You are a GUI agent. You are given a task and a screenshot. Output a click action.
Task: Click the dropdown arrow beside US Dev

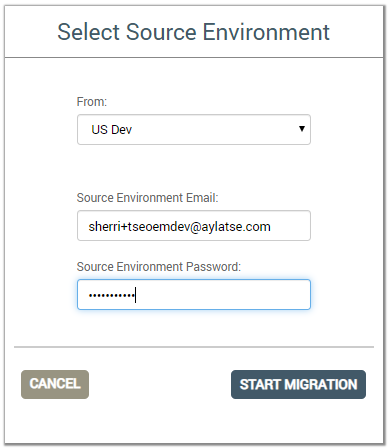tap(302, 129)
